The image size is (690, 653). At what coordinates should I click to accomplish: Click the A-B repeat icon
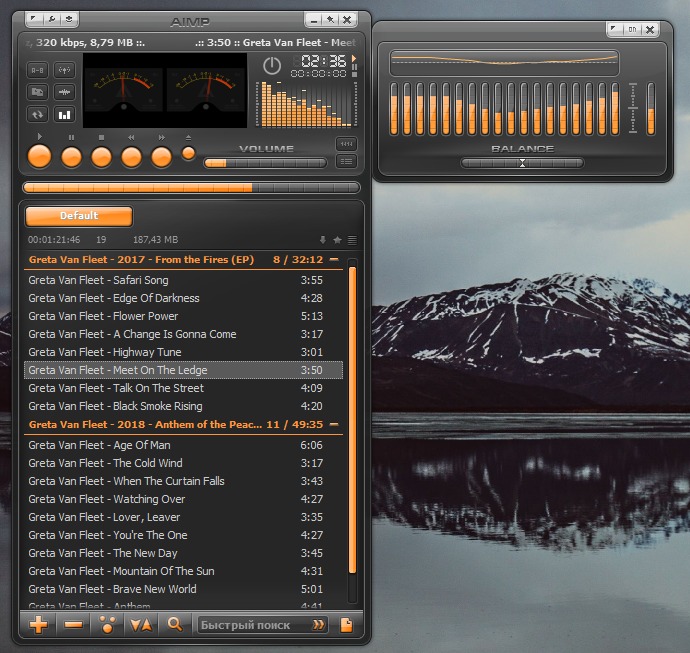[x=37, y=70]
